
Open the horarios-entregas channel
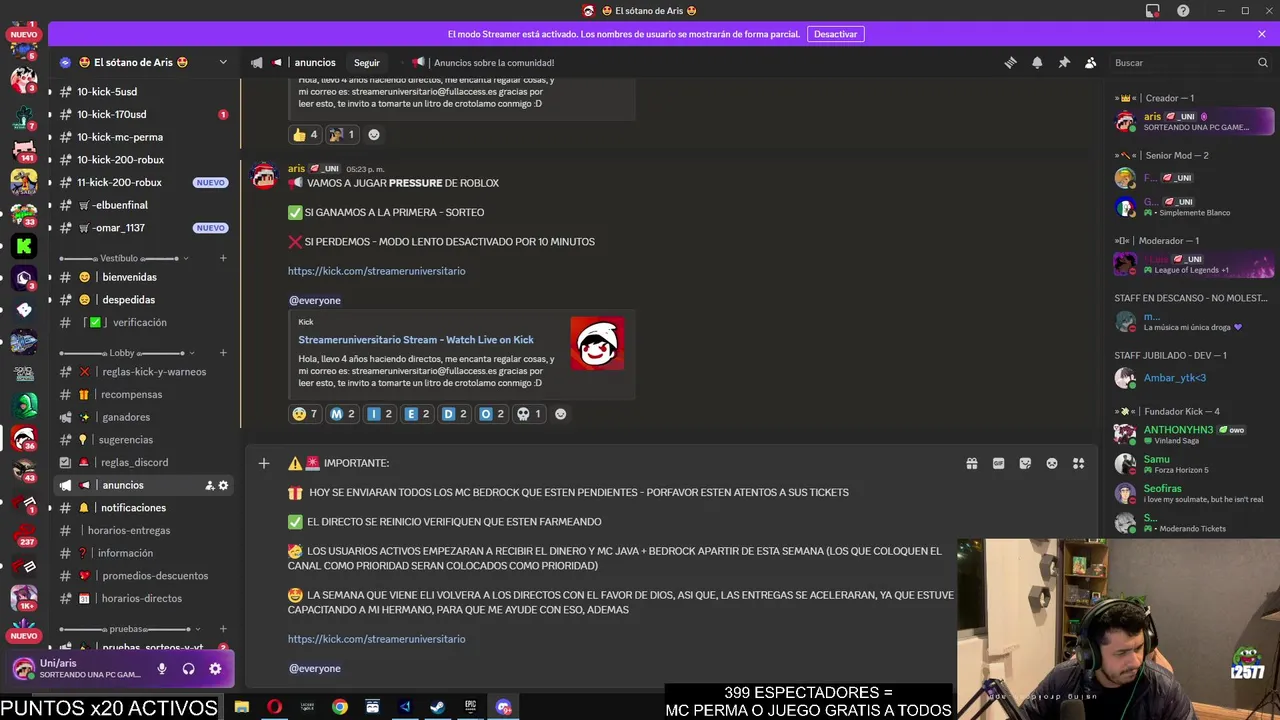(143, 530)
